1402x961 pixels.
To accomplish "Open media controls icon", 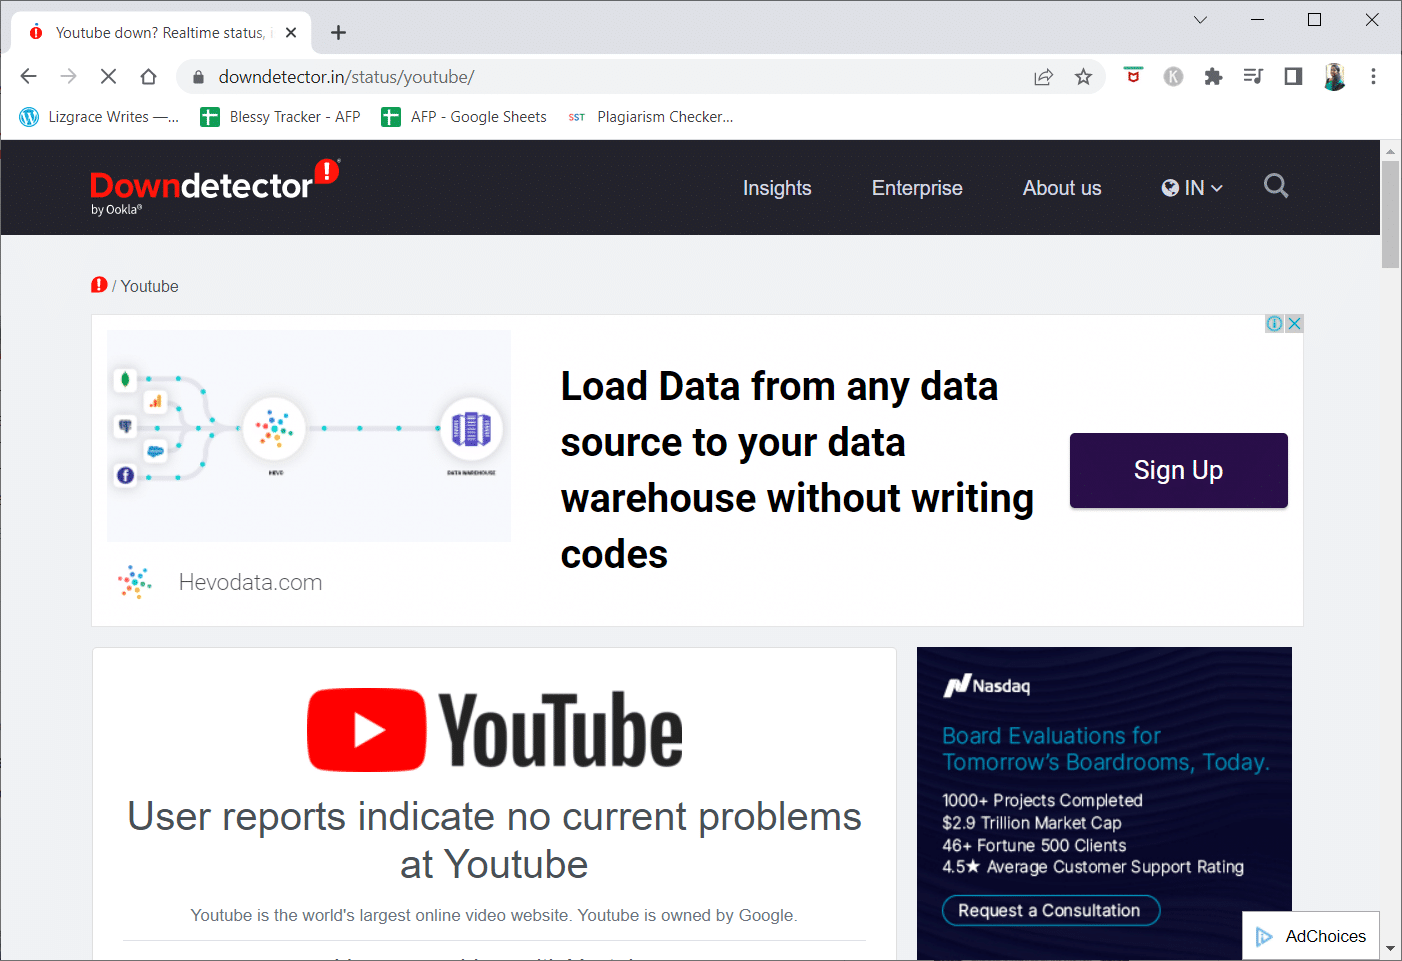I will pos(1253,76).
